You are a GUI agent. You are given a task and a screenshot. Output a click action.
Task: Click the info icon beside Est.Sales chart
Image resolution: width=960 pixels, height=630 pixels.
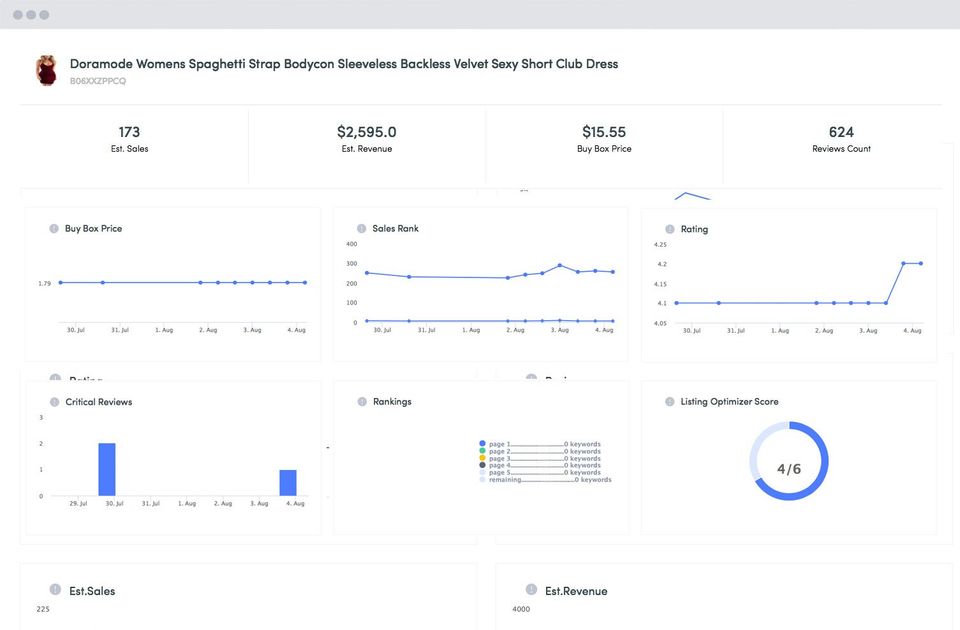tap(56, 591)
